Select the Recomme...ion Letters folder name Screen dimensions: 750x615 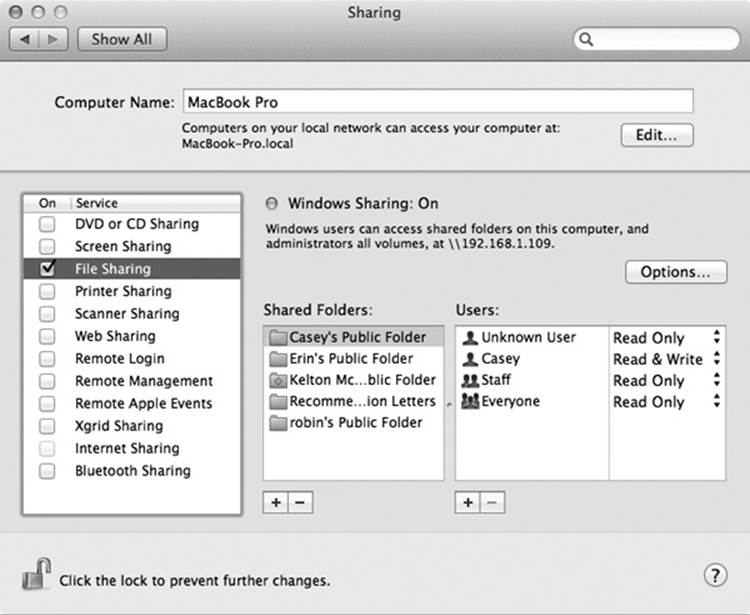pos(363,401)
